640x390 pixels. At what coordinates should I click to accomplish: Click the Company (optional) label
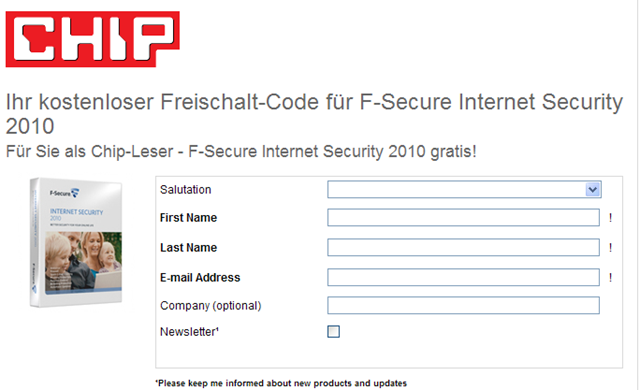[x=211, y=306]
